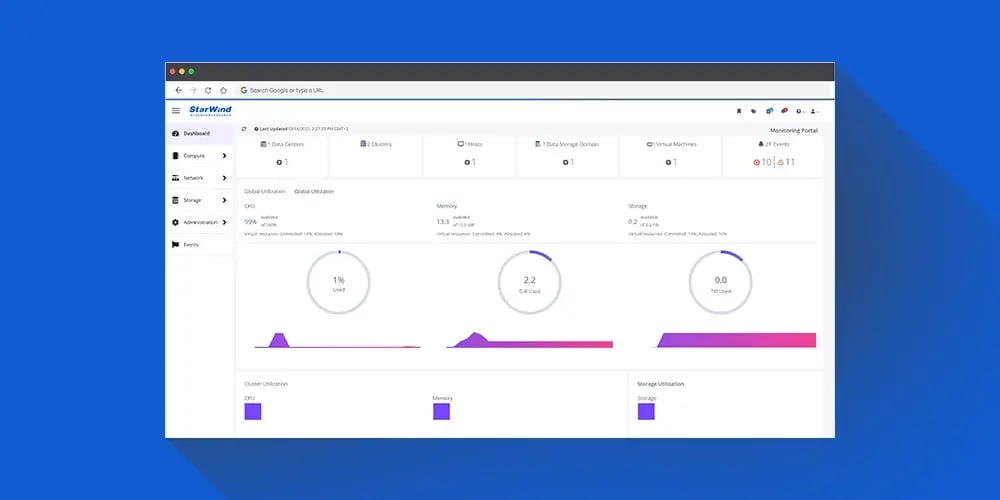Open the help dropdown in the header
This screenshot has height=500, width=1000.
click(800, 112)
